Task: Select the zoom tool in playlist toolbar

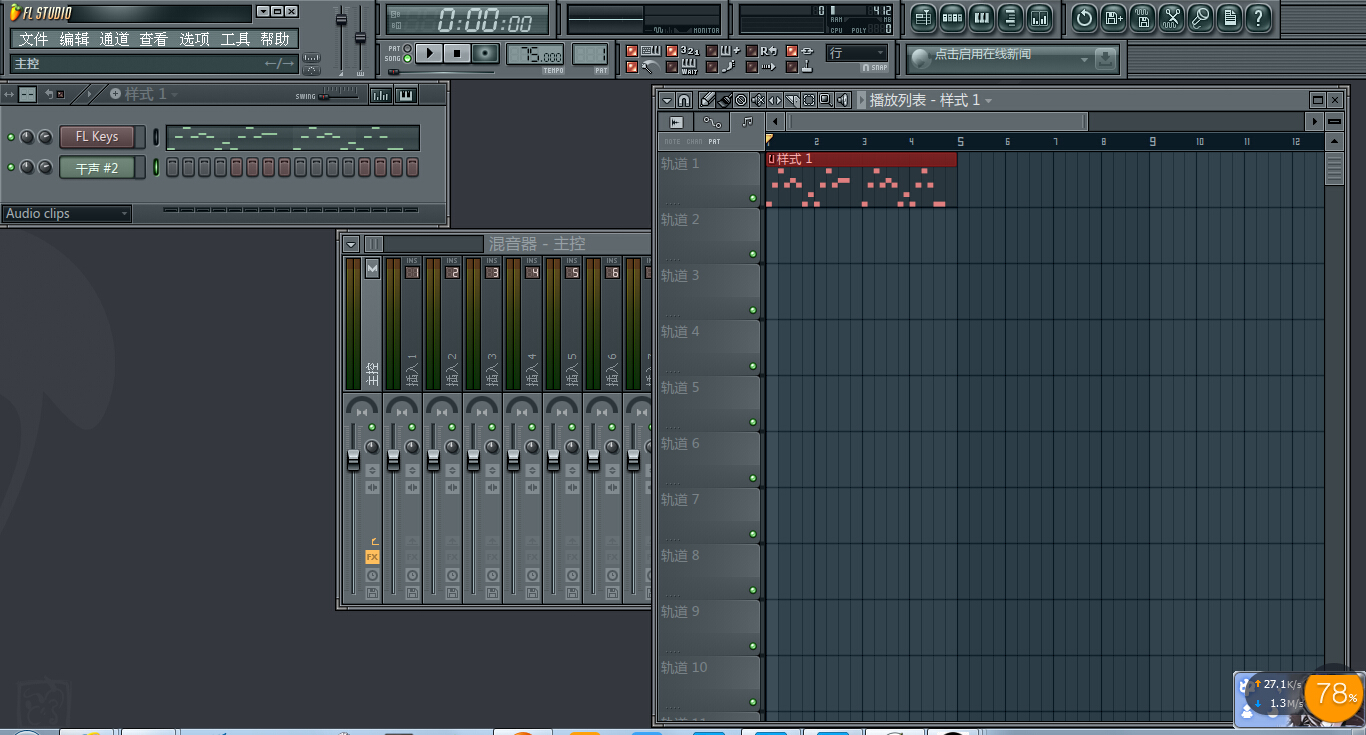Action: click(x=825, y=100)
